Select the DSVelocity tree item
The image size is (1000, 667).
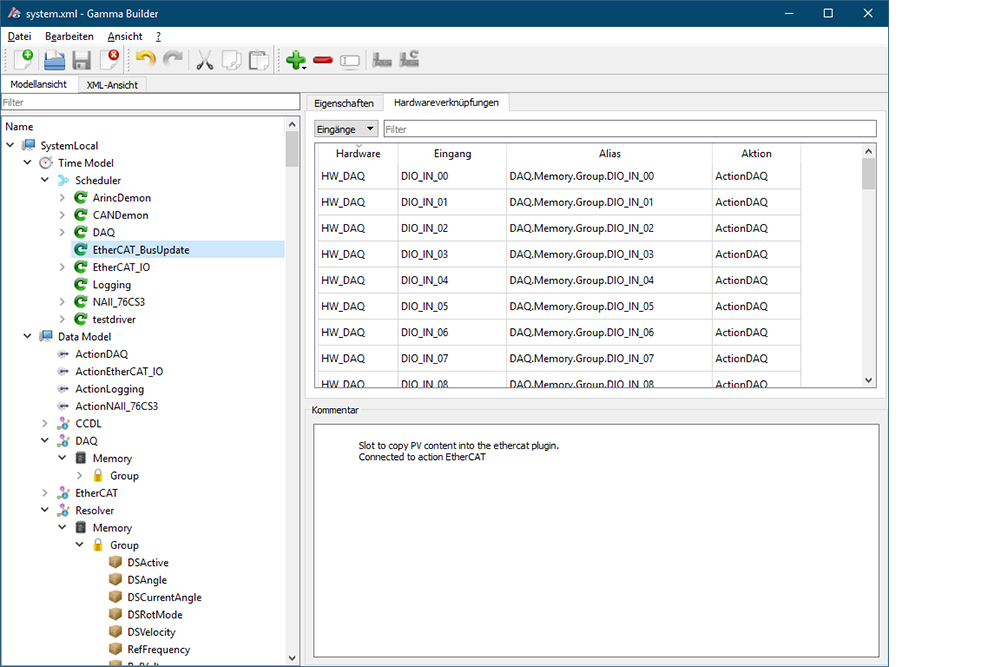(151, 632)
